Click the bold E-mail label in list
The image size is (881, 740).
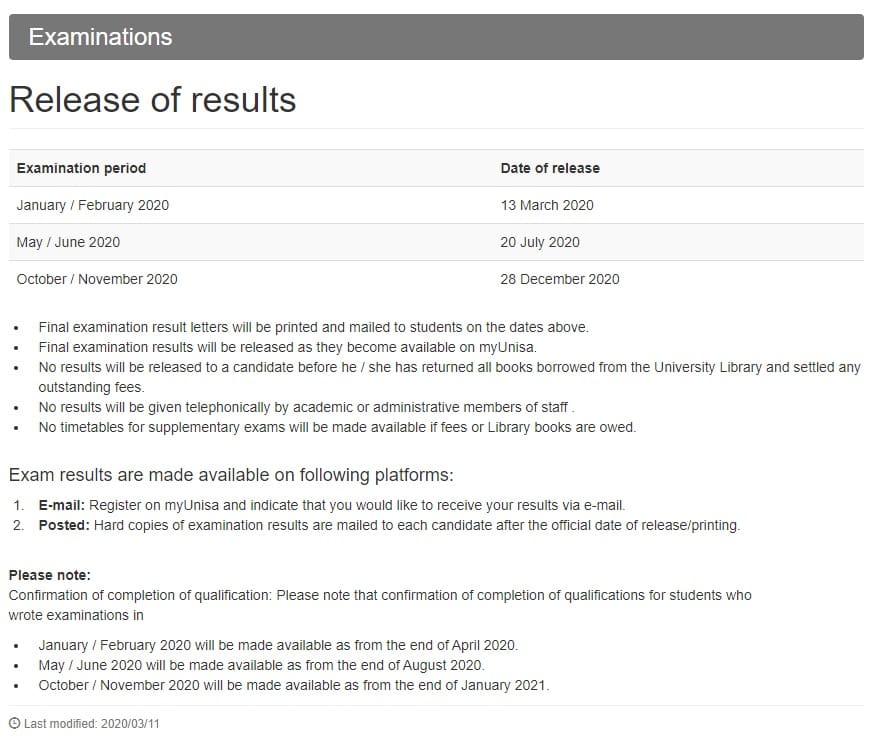[62, 505]
